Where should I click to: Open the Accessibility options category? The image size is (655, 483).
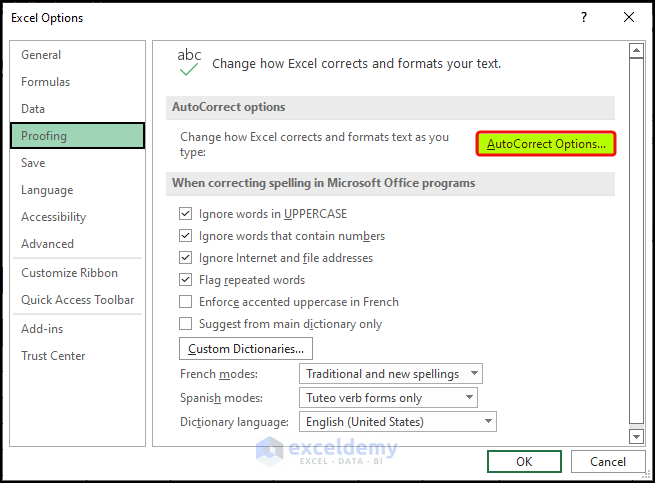[77, 216]
